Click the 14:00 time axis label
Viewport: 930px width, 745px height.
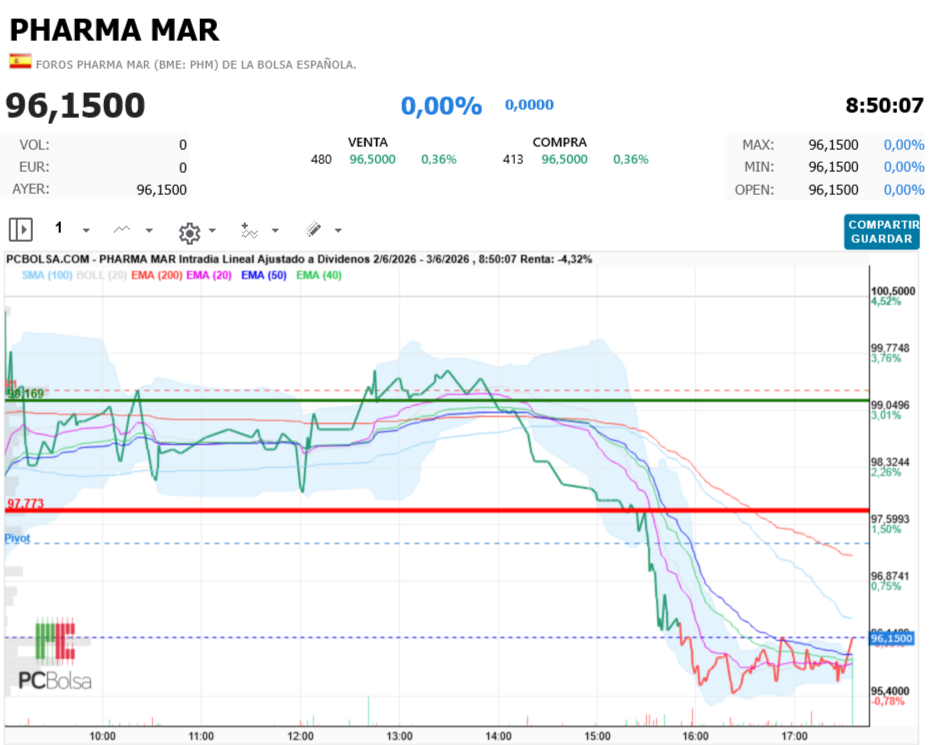(x=498, y=736)
